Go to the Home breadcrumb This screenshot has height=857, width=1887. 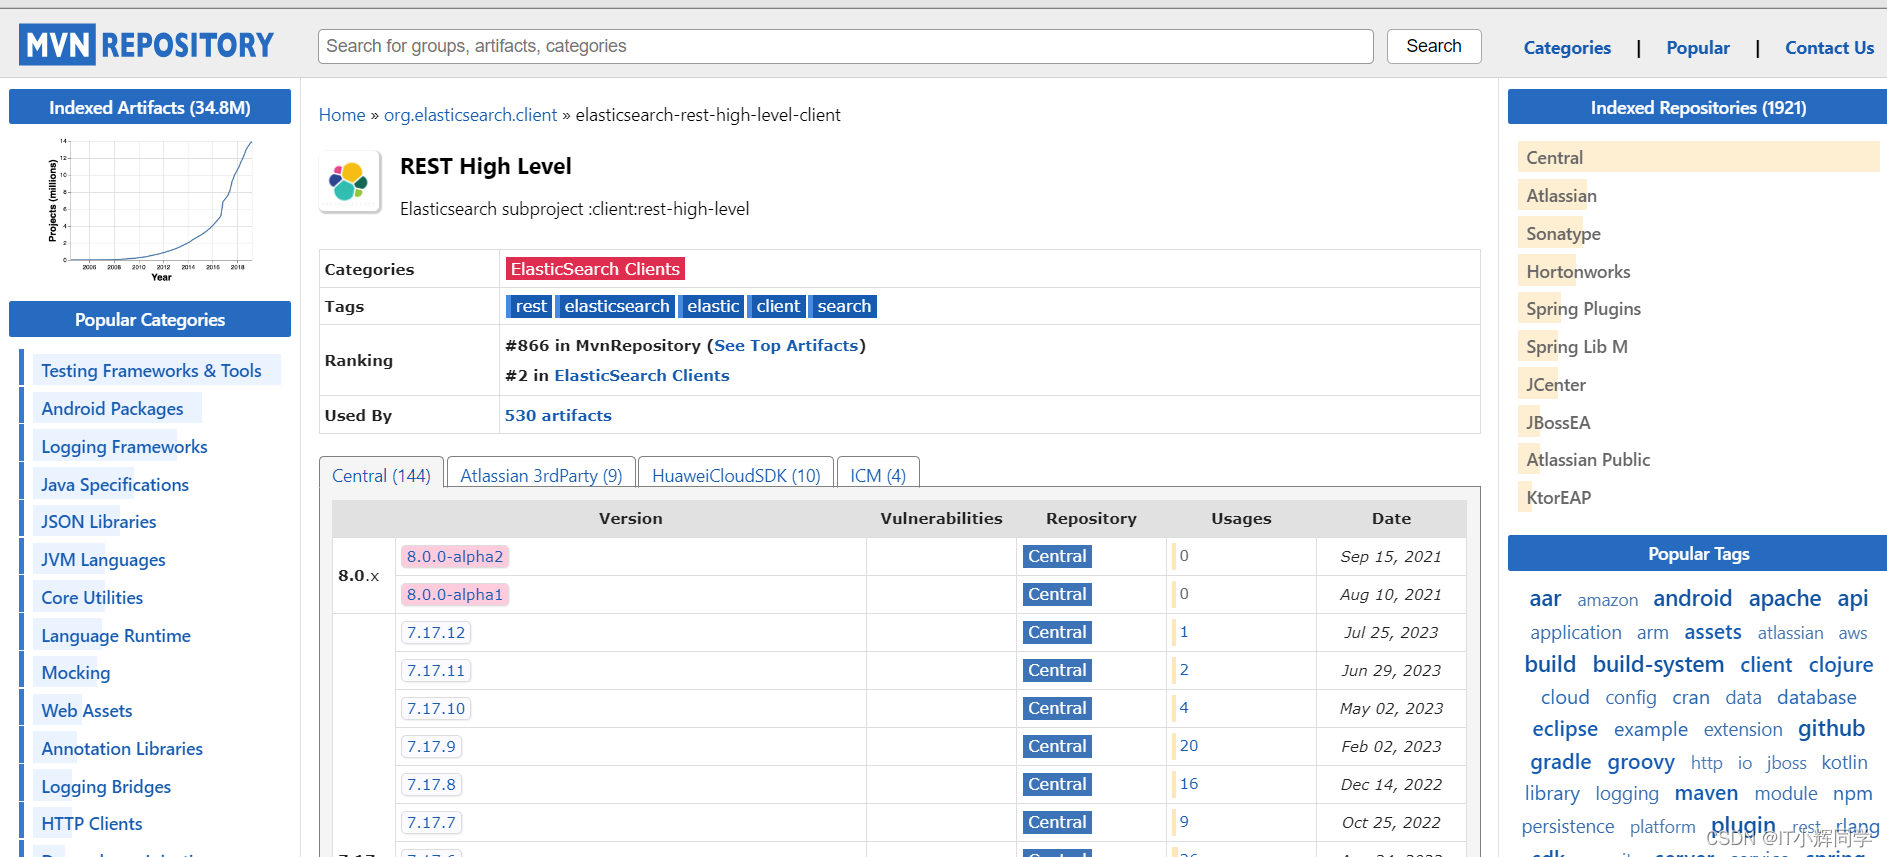pos(342,115)
